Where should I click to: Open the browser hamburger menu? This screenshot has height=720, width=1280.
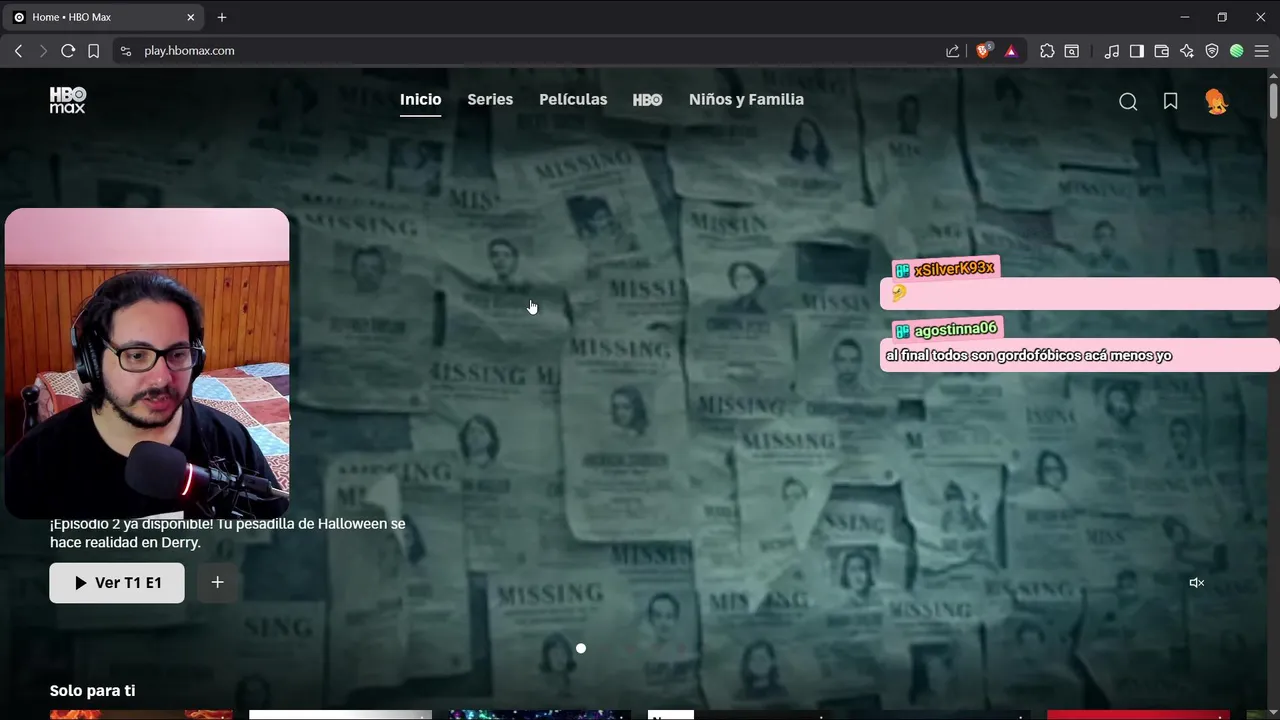coord(1262,51)
